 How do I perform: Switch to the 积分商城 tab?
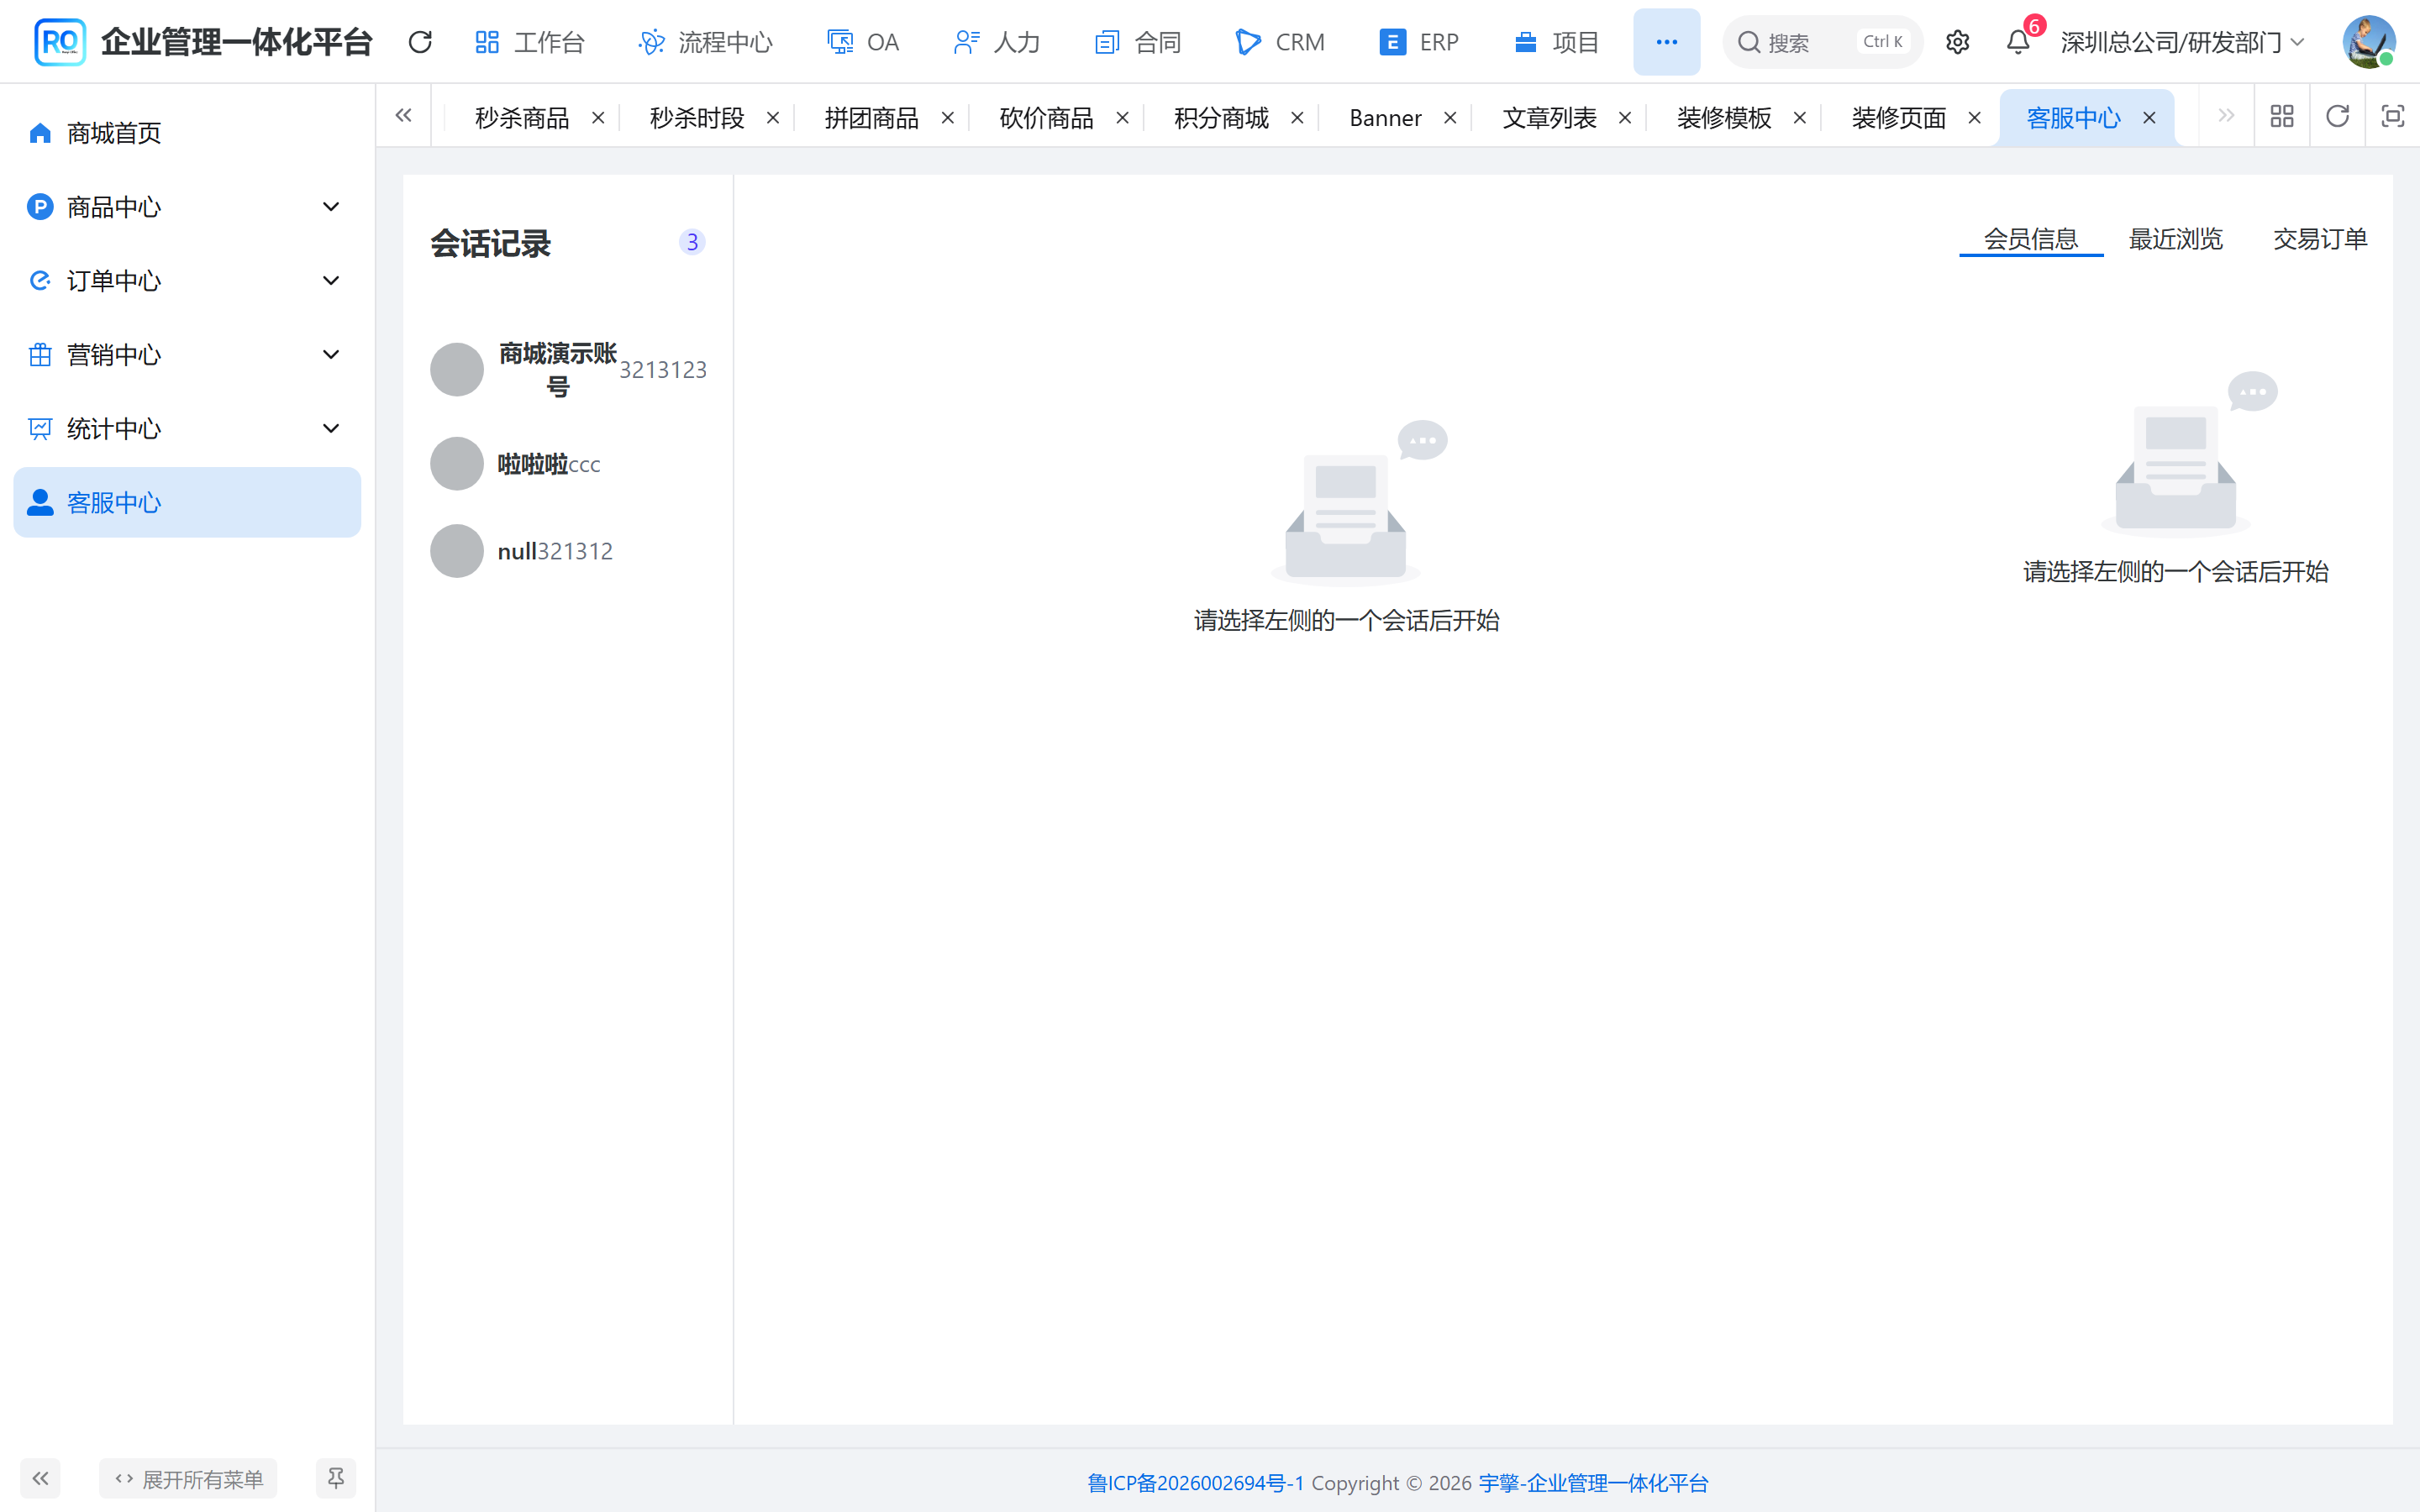coord(1221,118)
